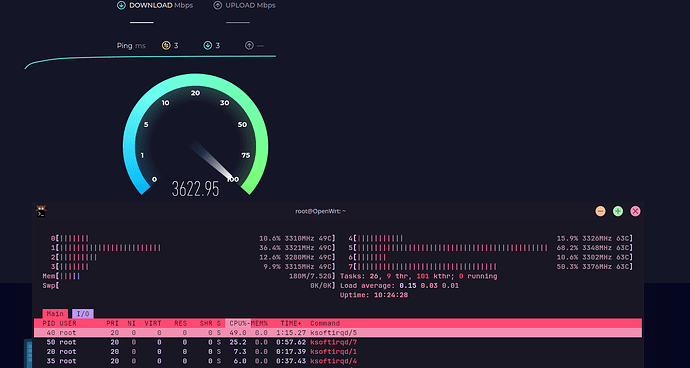
Task: Switch to the Main tab in htop
Action: click(x=55, y=314)
